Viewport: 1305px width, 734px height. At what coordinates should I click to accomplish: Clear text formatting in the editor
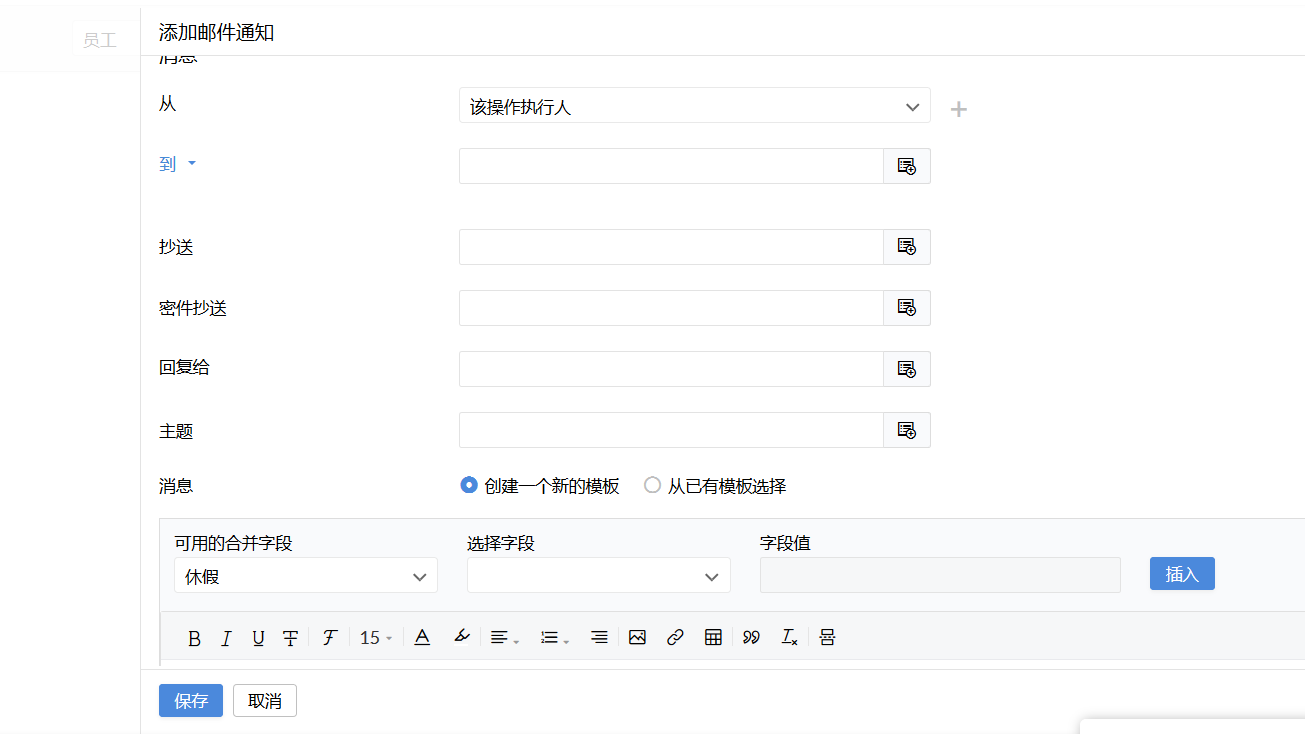[x=789, y=637]
